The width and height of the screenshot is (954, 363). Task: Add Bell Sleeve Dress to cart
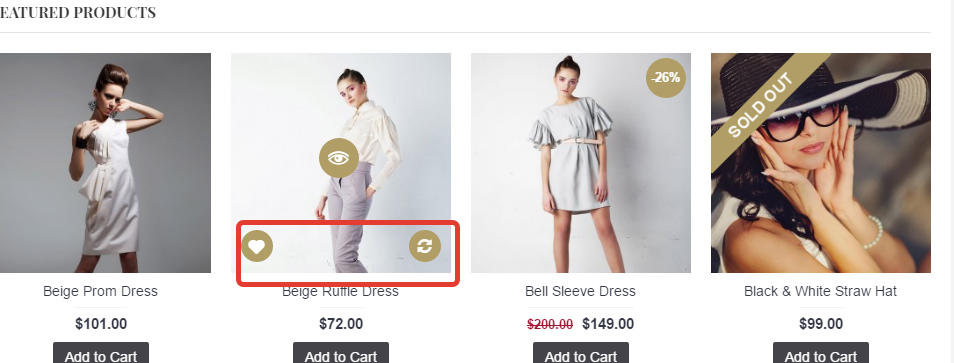pyautogui.click(x=580, y=353)
